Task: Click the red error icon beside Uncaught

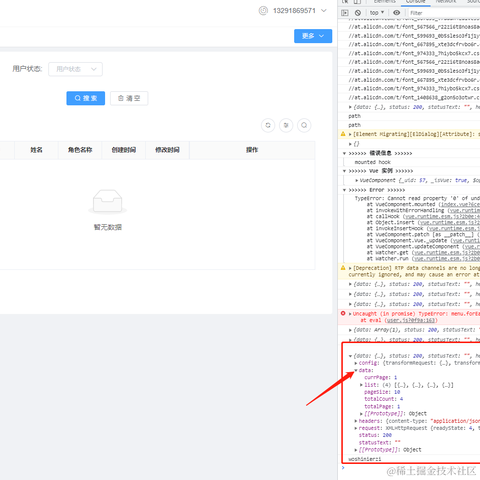Action: pyautogui.click(x=343, y=314)
